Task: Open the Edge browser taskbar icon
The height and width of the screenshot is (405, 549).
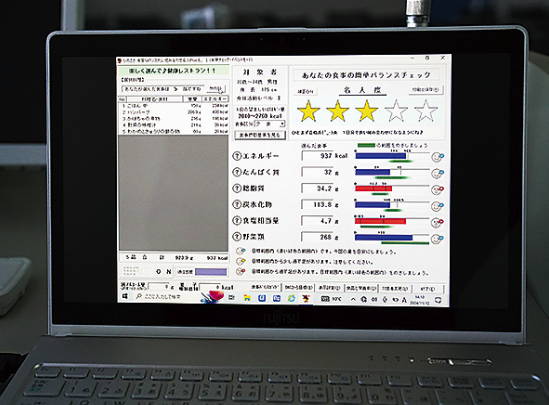Action: [x=291, y=298]
